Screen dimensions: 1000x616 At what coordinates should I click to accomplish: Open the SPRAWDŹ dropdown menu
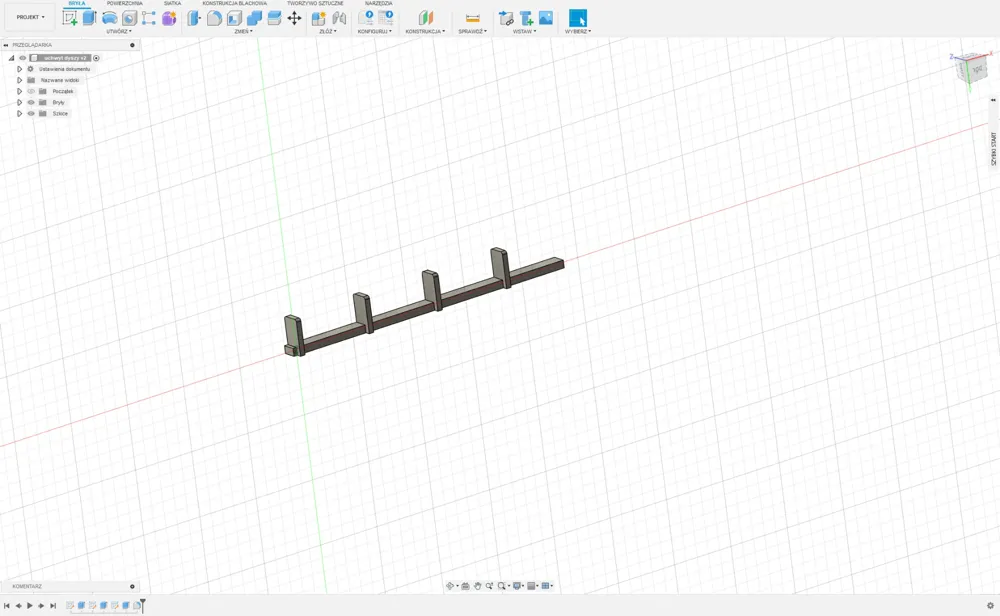coord(473,31)
